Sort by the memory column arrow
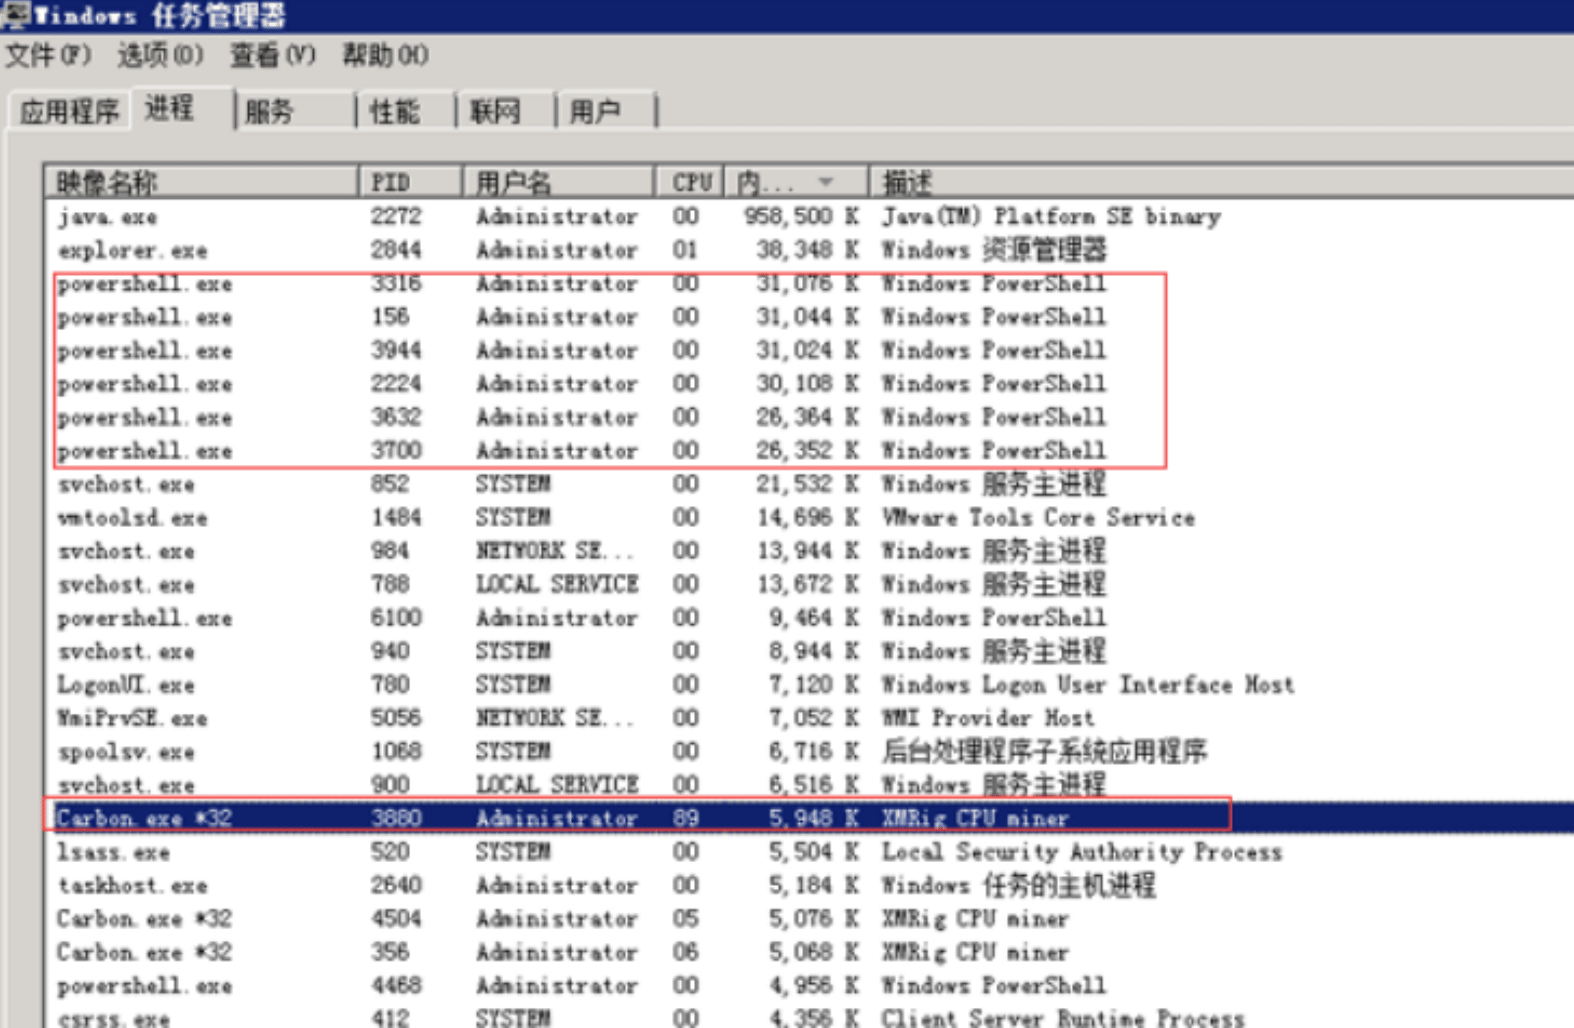The image size is (1574, 1028). [825, 182]
